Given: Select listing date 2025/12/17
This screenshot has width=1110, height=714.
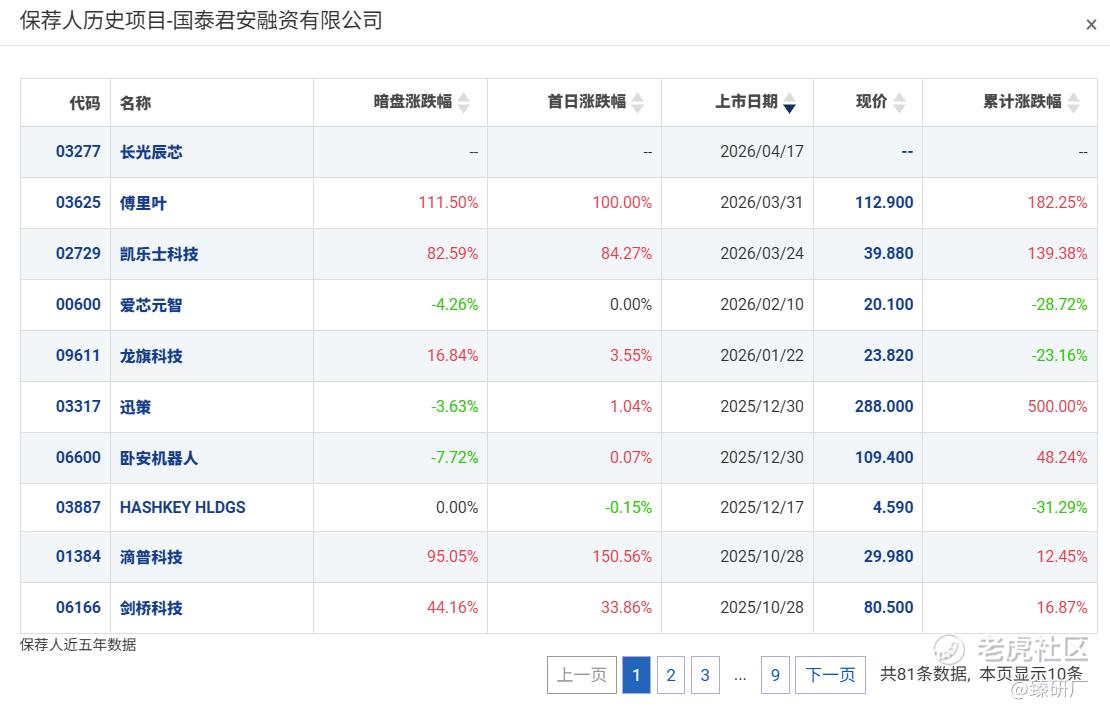Looking at the screenshot, I should click(762, 507).
